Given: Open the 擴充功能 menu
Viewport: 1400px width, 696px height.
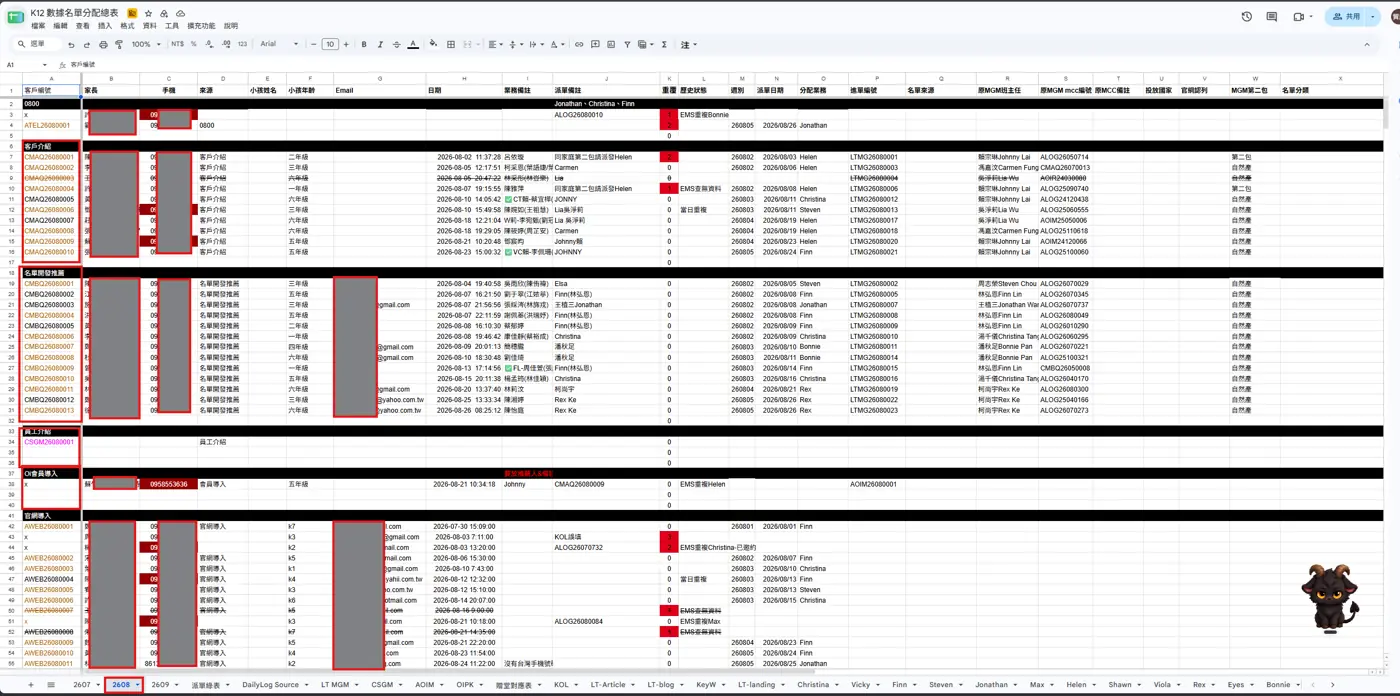Looking at the screenshot, I should (201, 26).
